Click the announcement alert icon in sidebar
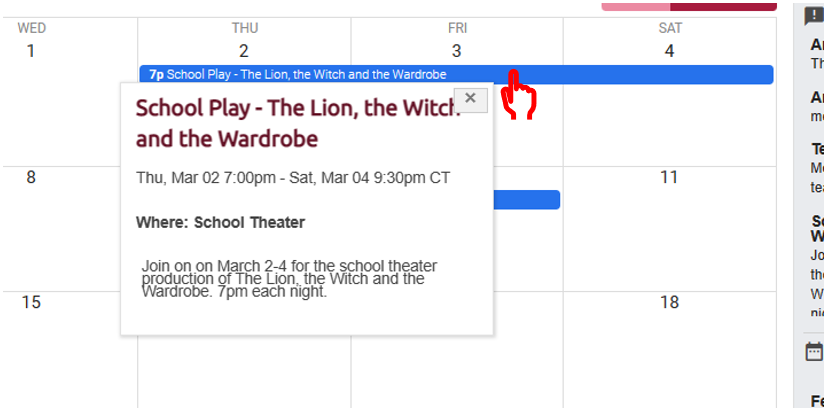 (x=814, y=16)
